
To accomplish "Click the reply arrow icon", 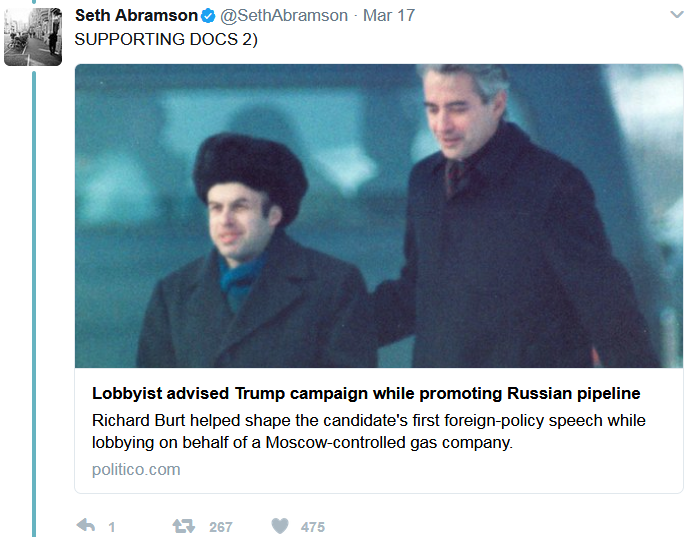I will [86, 525].
